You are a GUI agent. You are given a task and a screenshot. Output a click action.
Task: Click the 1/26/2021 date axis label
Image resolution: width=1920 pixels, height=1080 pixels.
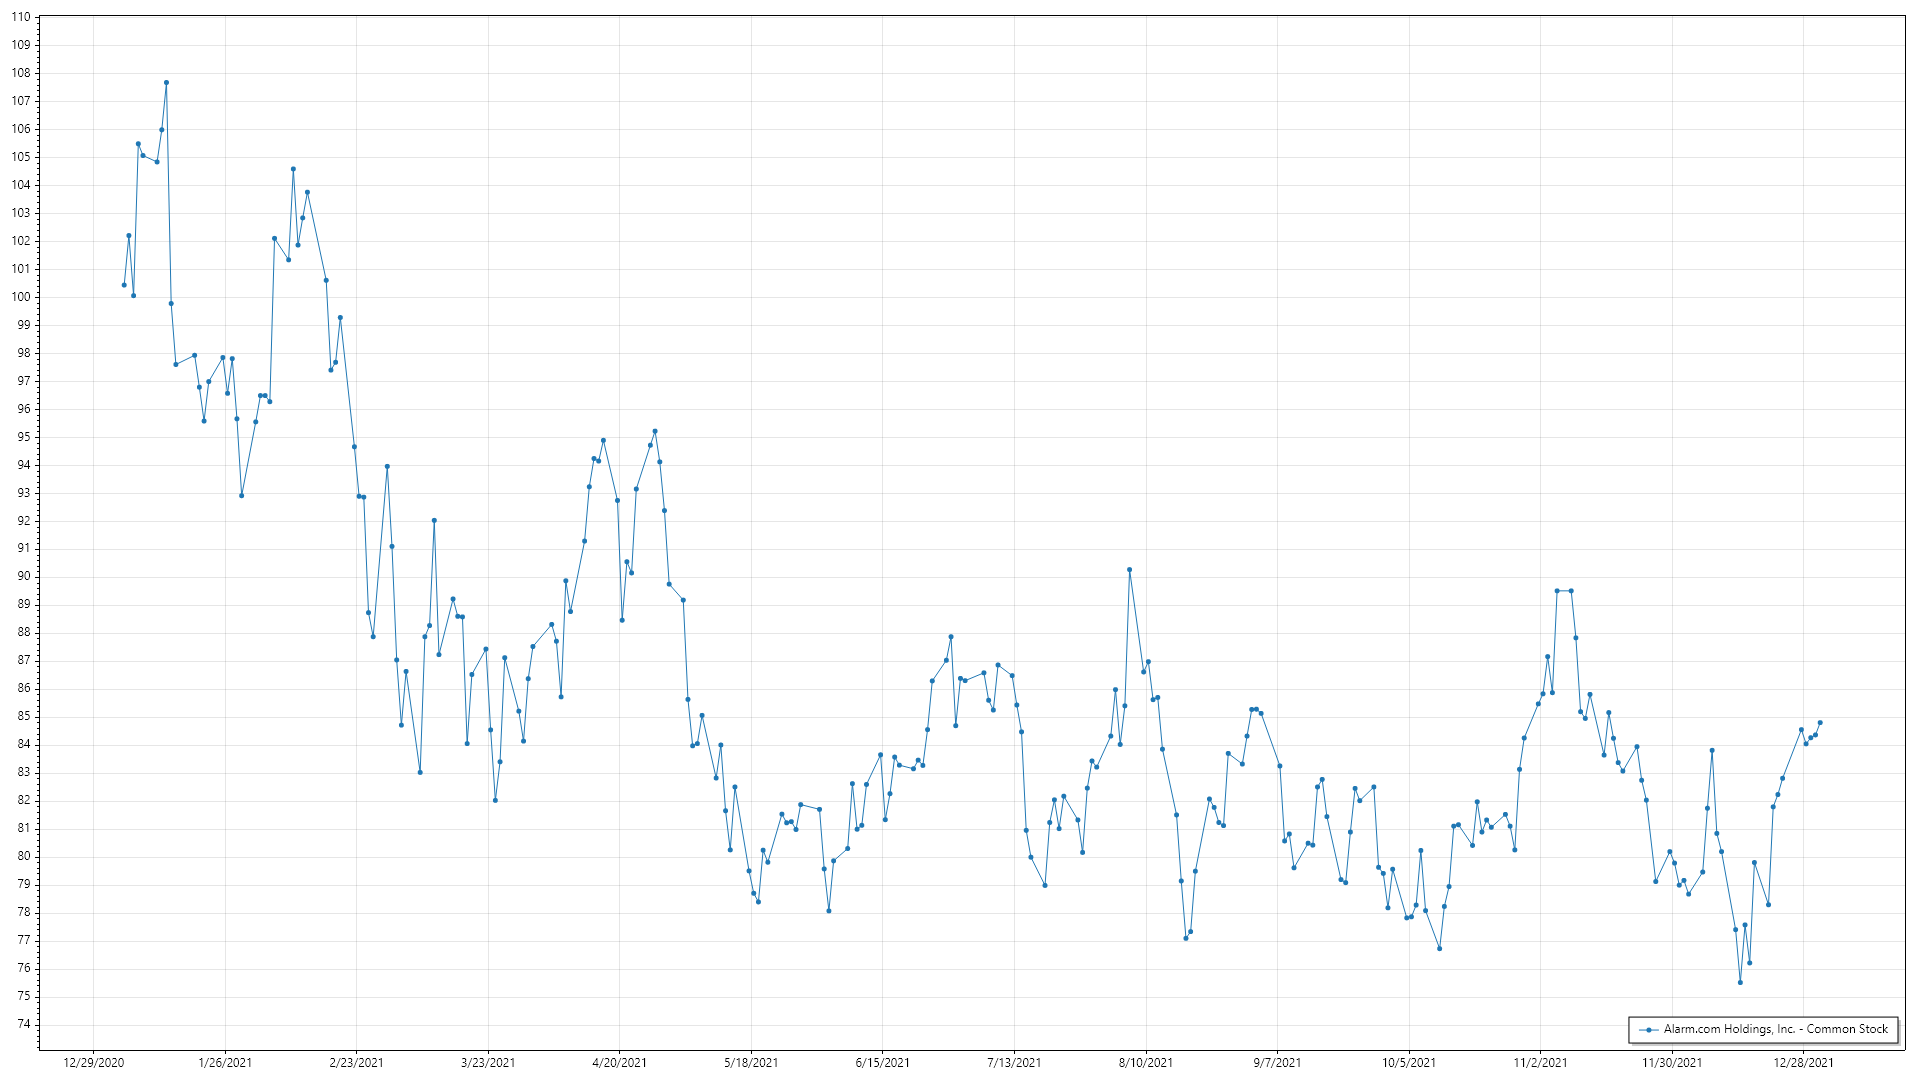tap(225, 1062)
